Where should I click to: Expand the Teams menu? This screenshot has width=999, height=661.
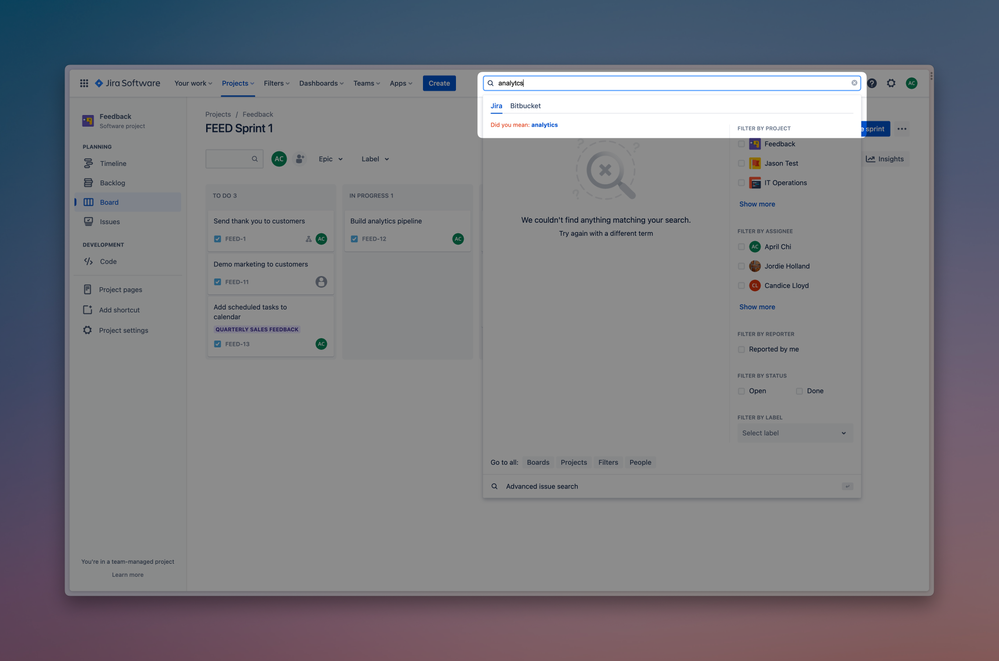[x=366, y=83]
